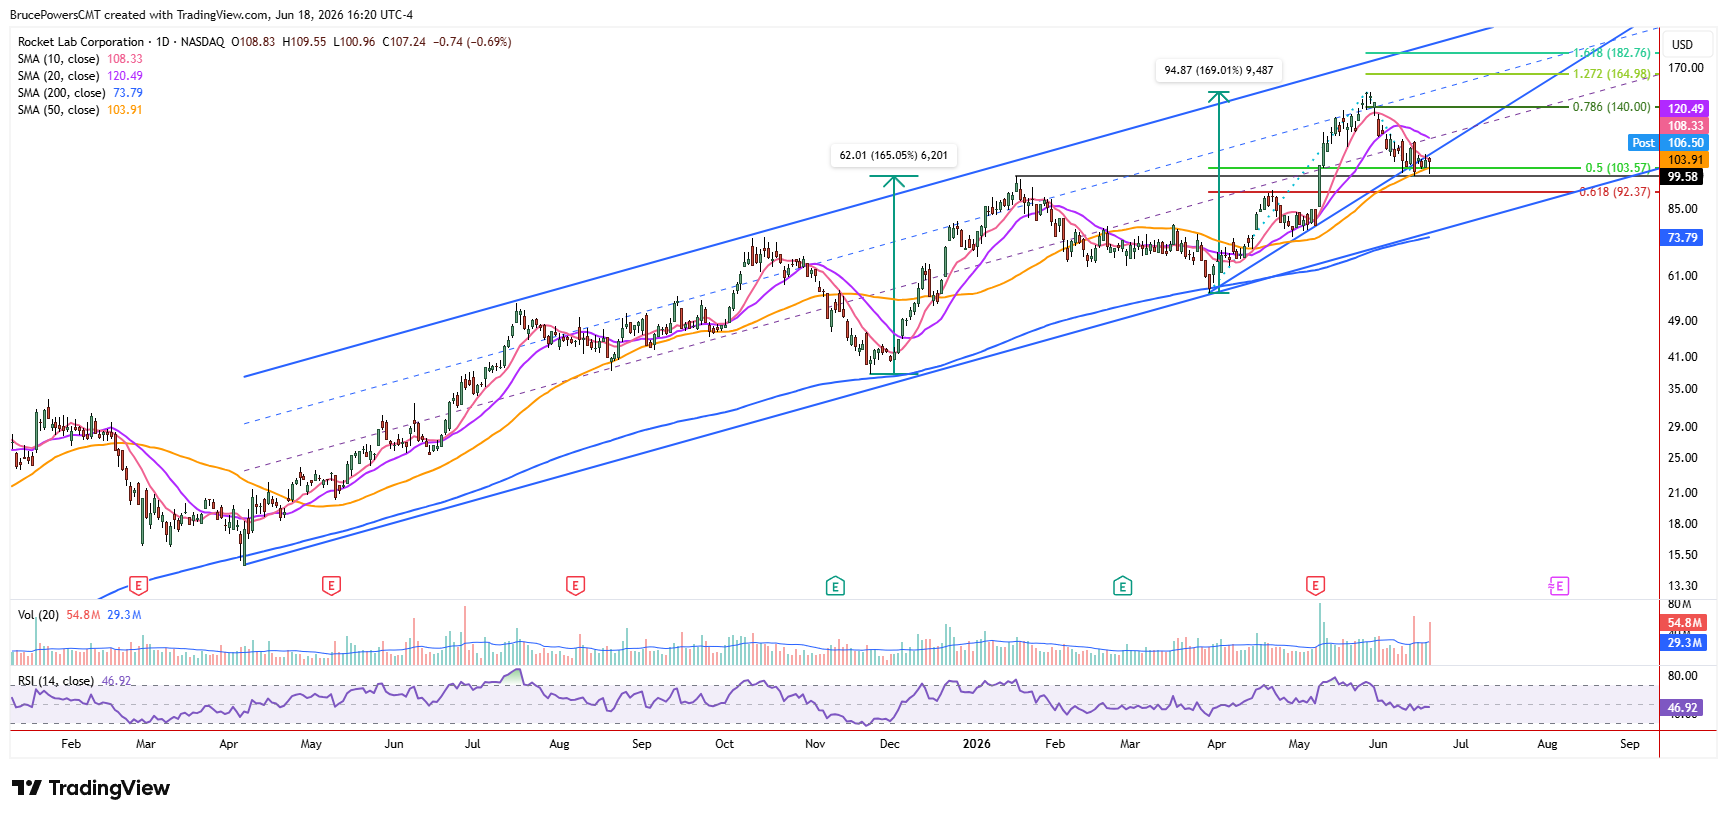Click the green earnings E marker before Mar 2026
This screenshot has height=818, width=1727.
(1122, 586)
